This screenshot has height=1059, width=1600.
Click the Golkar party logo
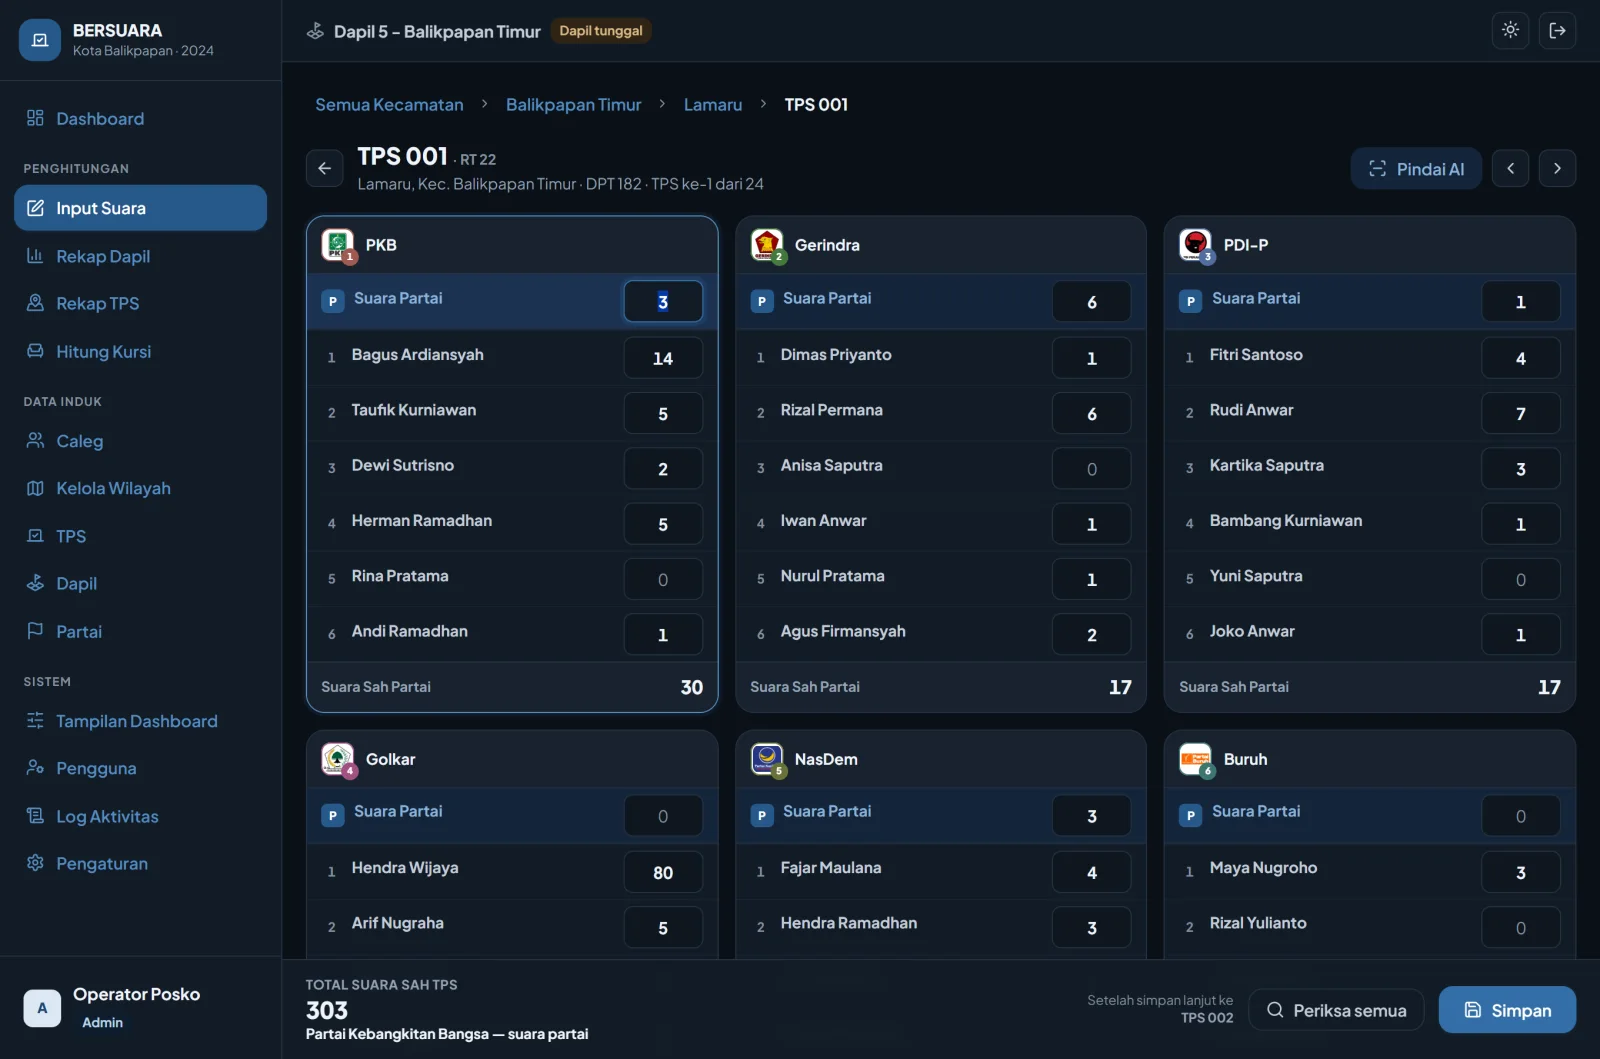tap(337, 758)
